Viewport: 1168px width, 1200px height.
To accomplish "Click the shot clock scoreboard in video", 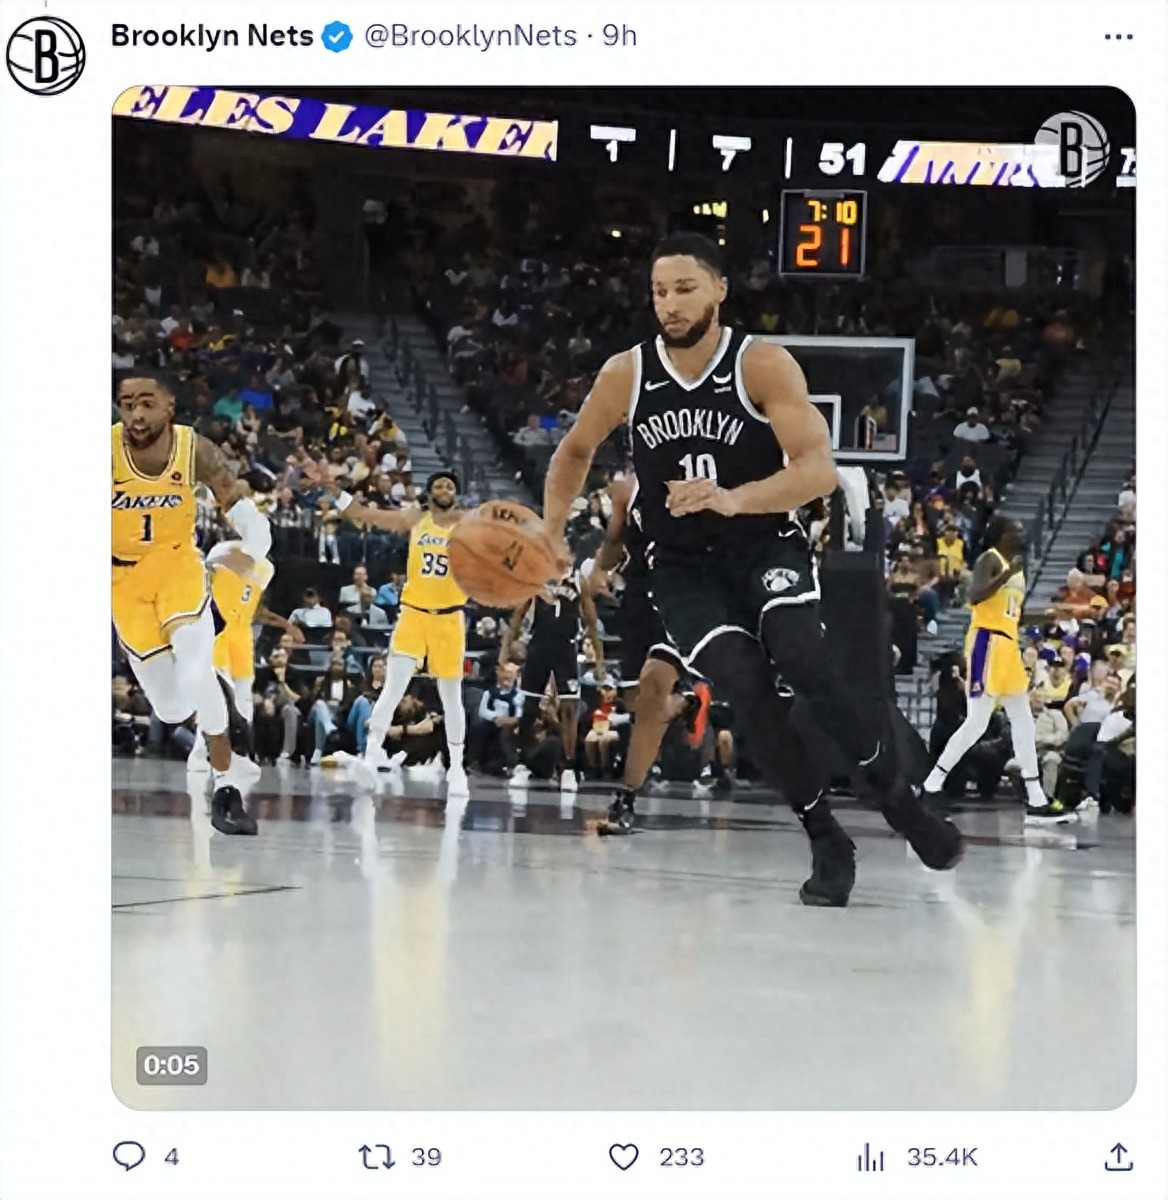I will [x=822, y=233].
